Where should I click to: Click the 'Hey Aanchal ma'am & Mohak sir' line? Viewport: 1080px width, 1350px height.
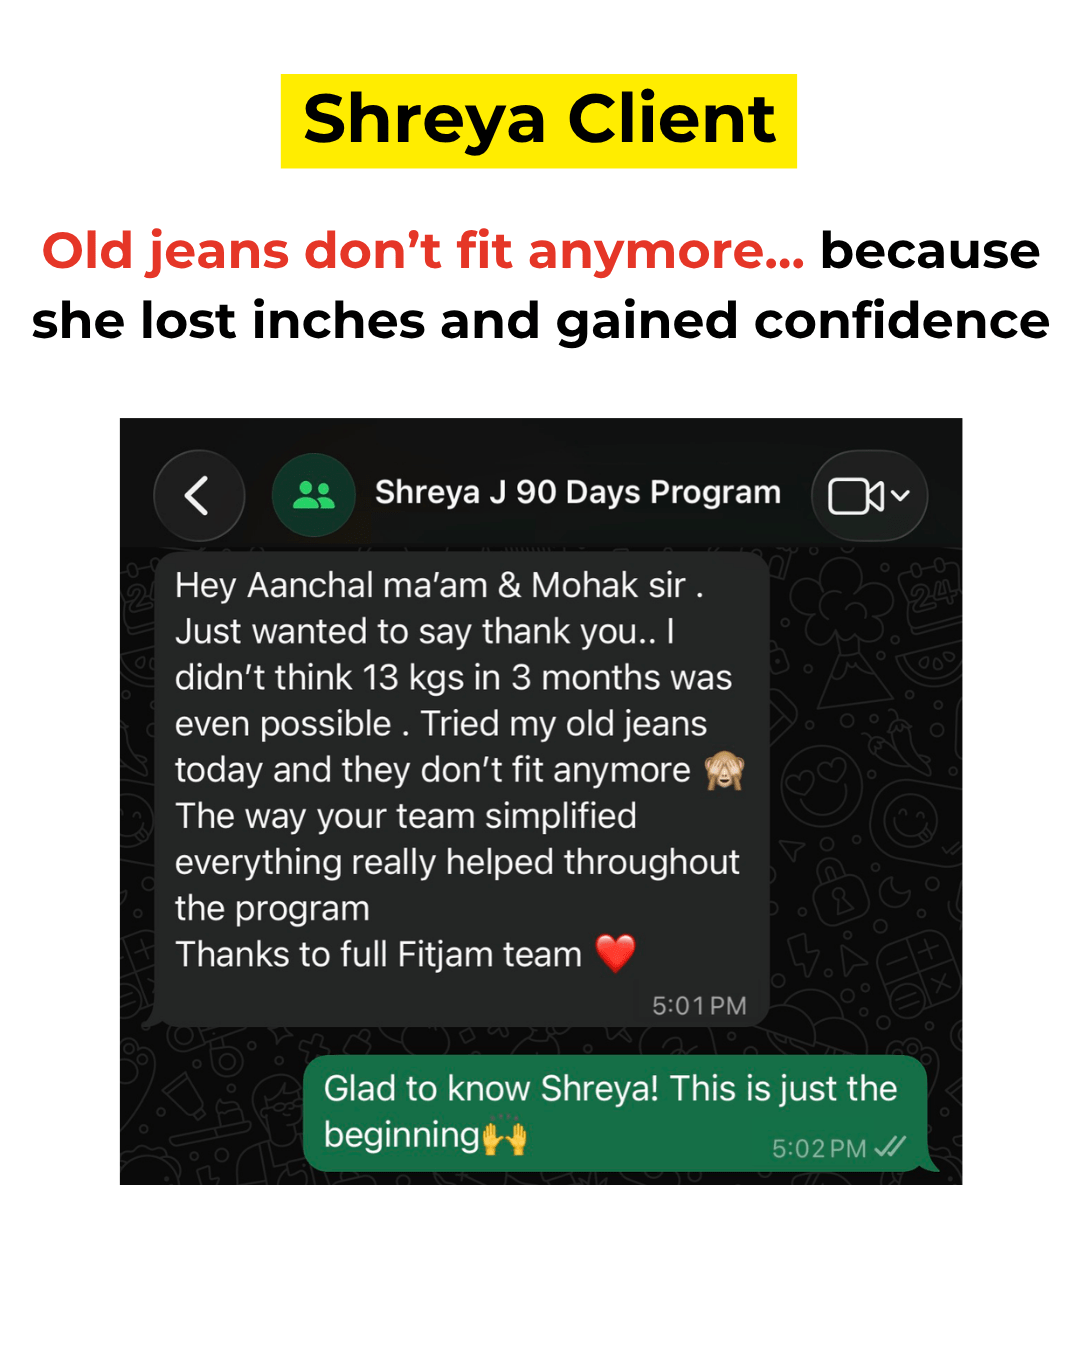(431, 585)
